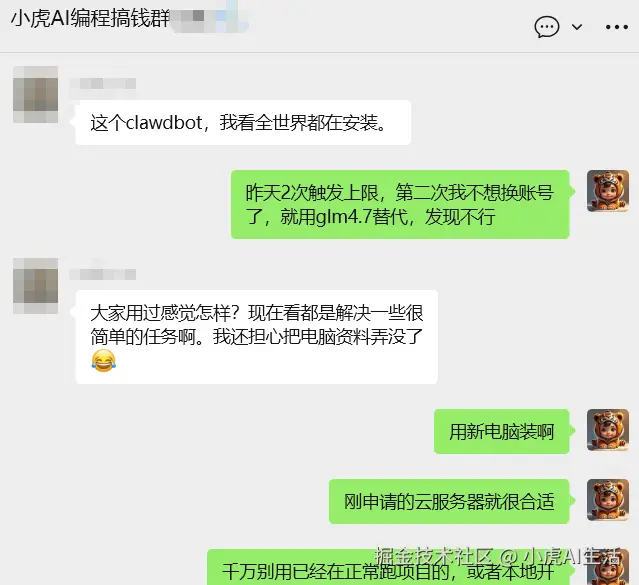Select the message 这个clawdbot，我看全世界都在安装
This screenshot has width=639, height=585.
(243, 122)
